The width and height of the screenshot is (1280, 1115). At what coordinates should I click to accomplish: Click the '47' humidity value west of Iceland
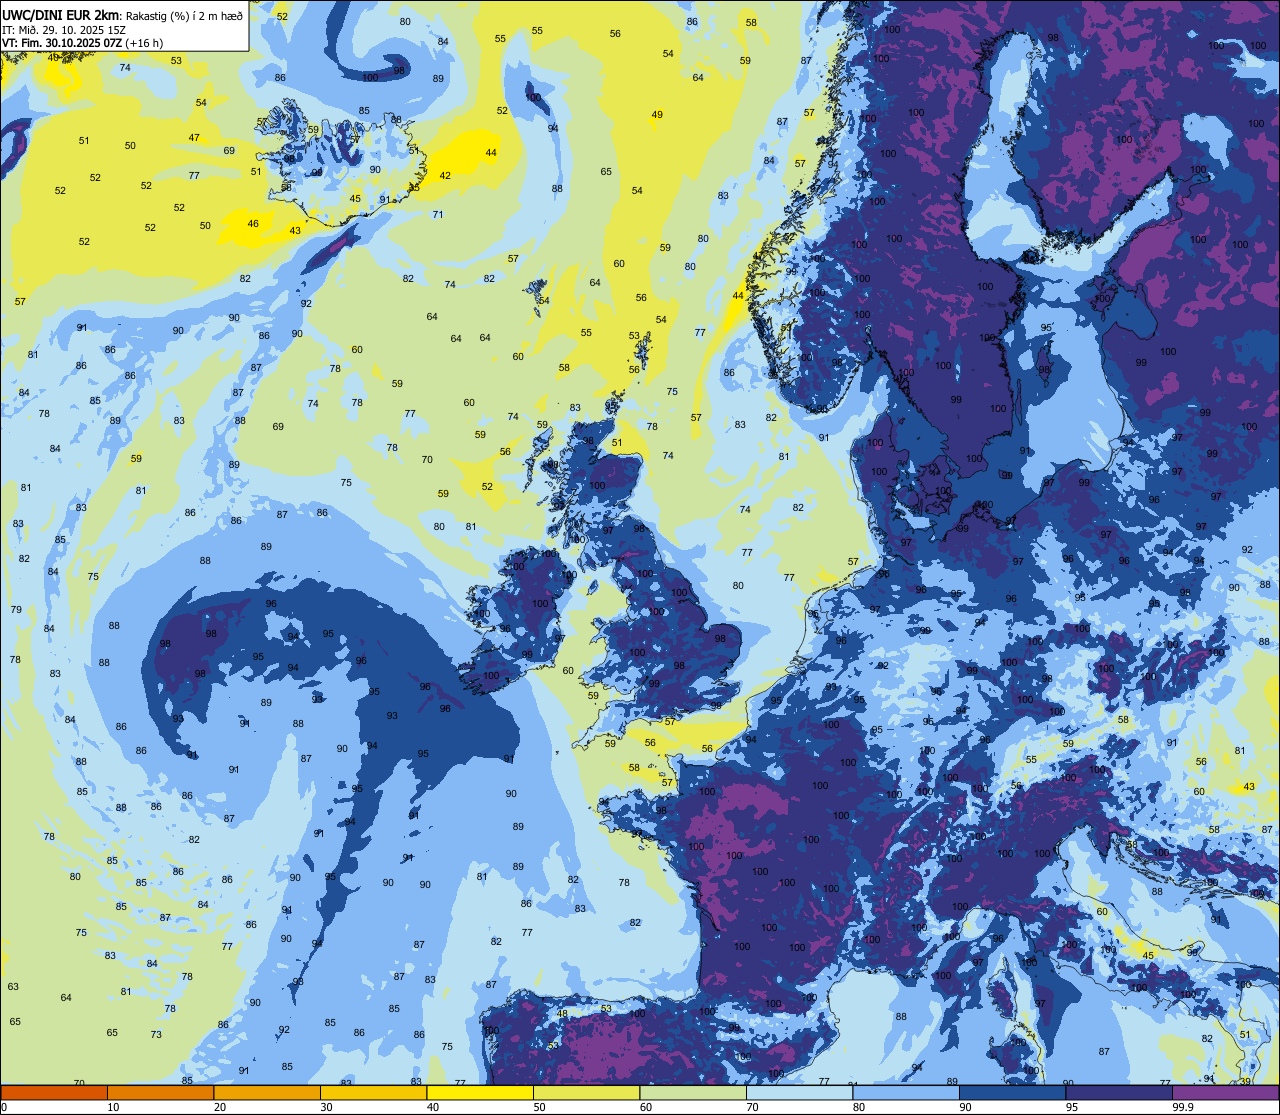click(x=194, y=138)
